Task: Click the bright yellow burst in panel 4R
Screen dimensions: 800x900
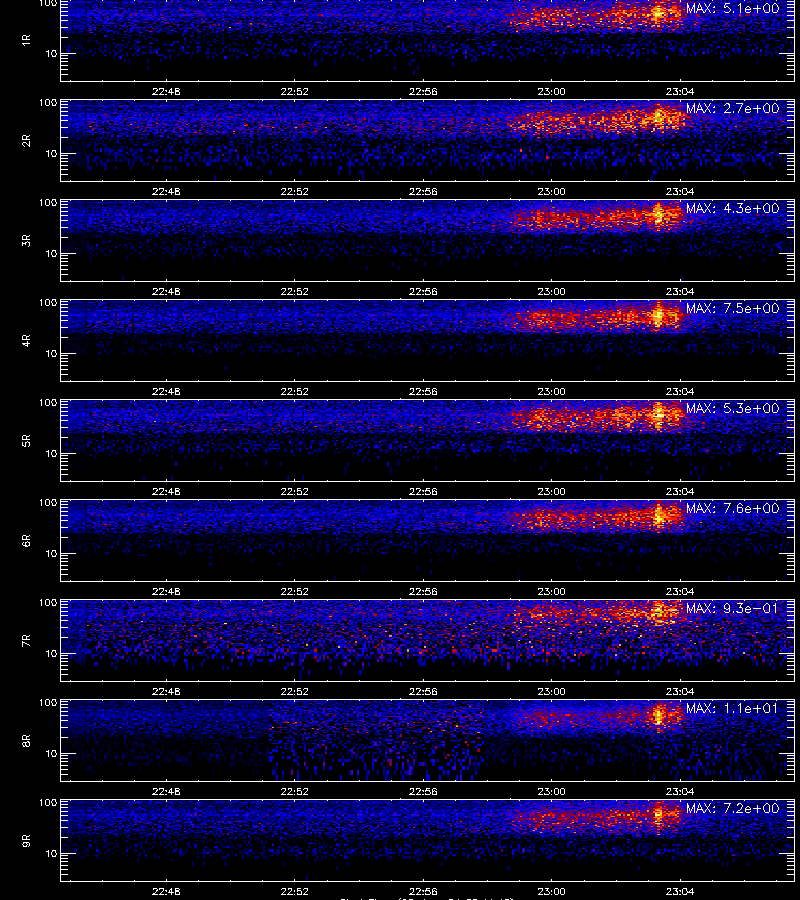Action: pyautogui.click(x=659, y=315)
